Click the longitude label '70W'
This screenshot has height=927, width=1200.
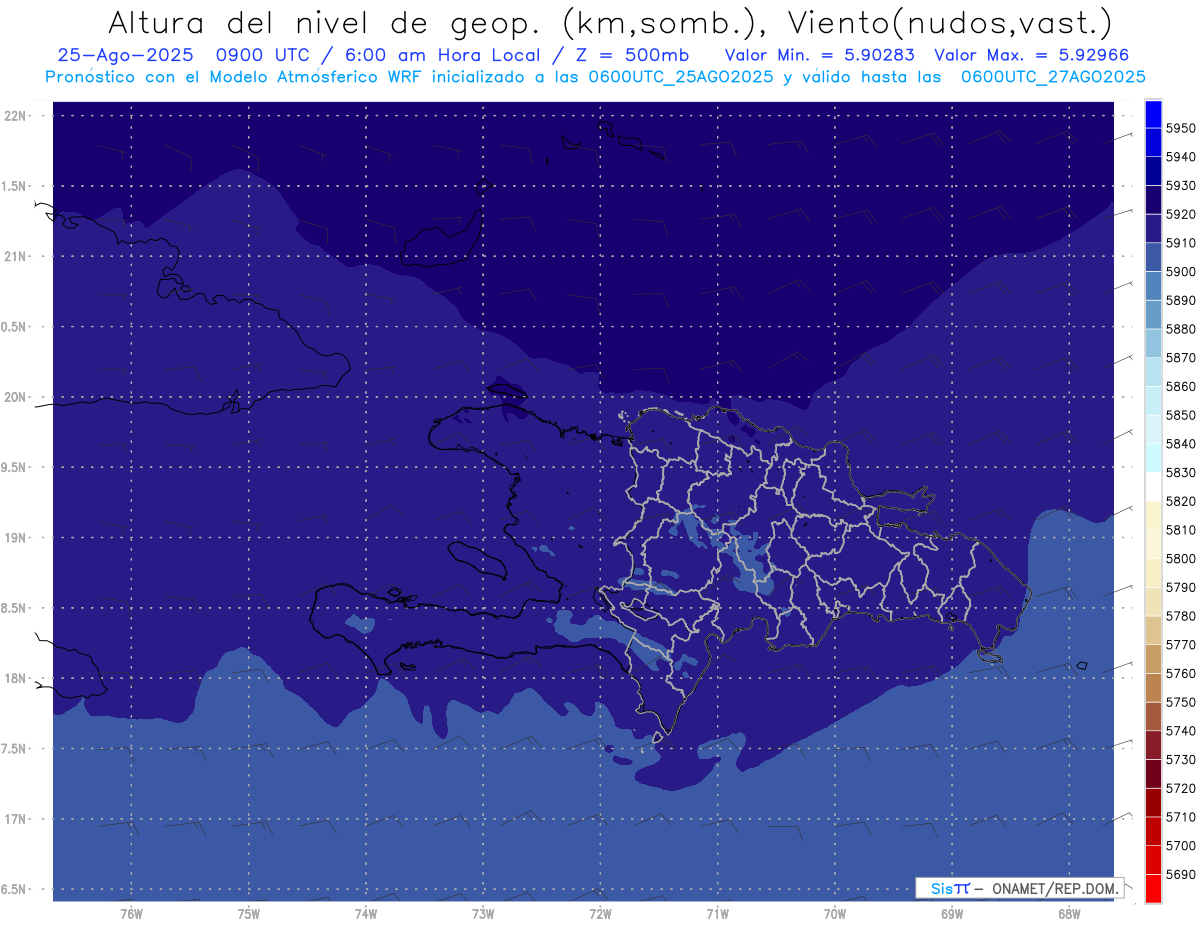(x=835, y=914)
